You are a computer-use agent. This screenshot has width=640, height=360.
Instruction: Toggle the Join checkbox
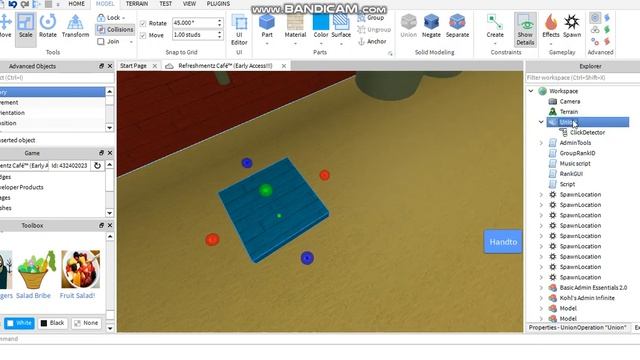tap(101, 42)
